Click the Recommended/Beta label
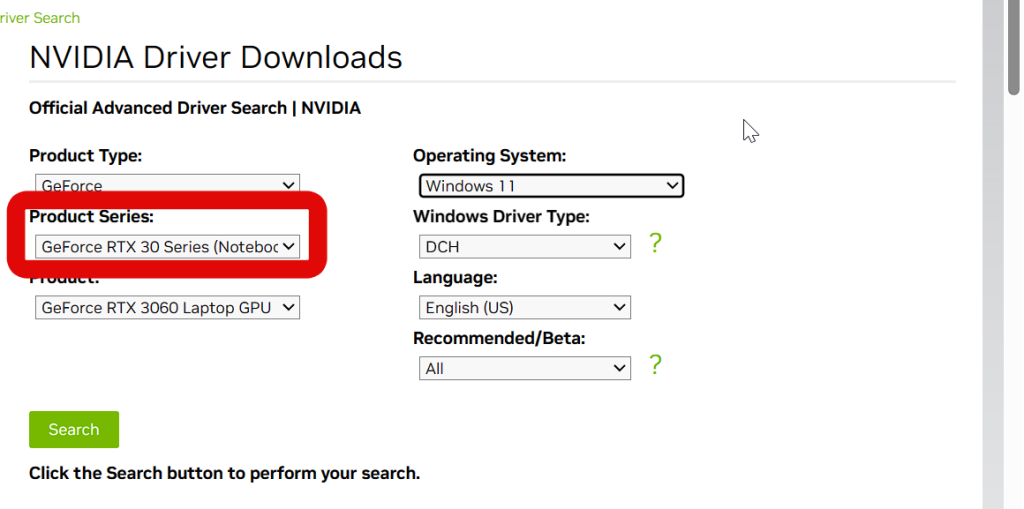Screen dimensions: 1024x509 pos(499,338)
